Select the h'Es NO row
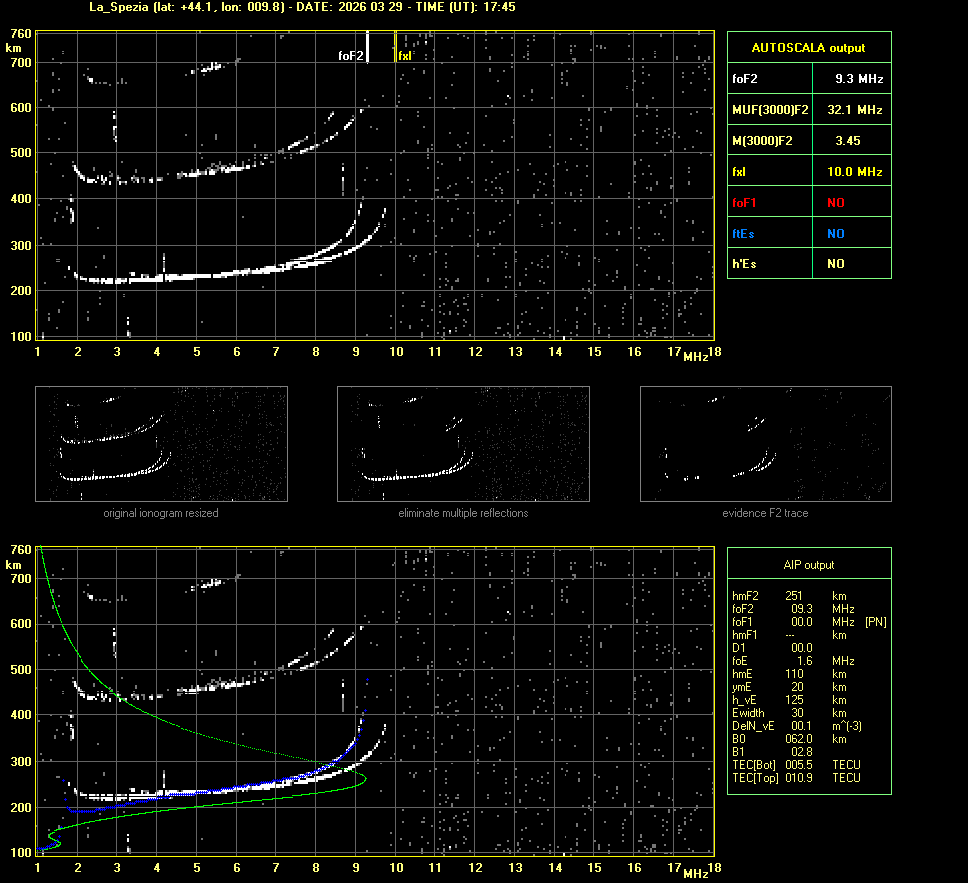 pyautogui.click(x=808, y=264)
